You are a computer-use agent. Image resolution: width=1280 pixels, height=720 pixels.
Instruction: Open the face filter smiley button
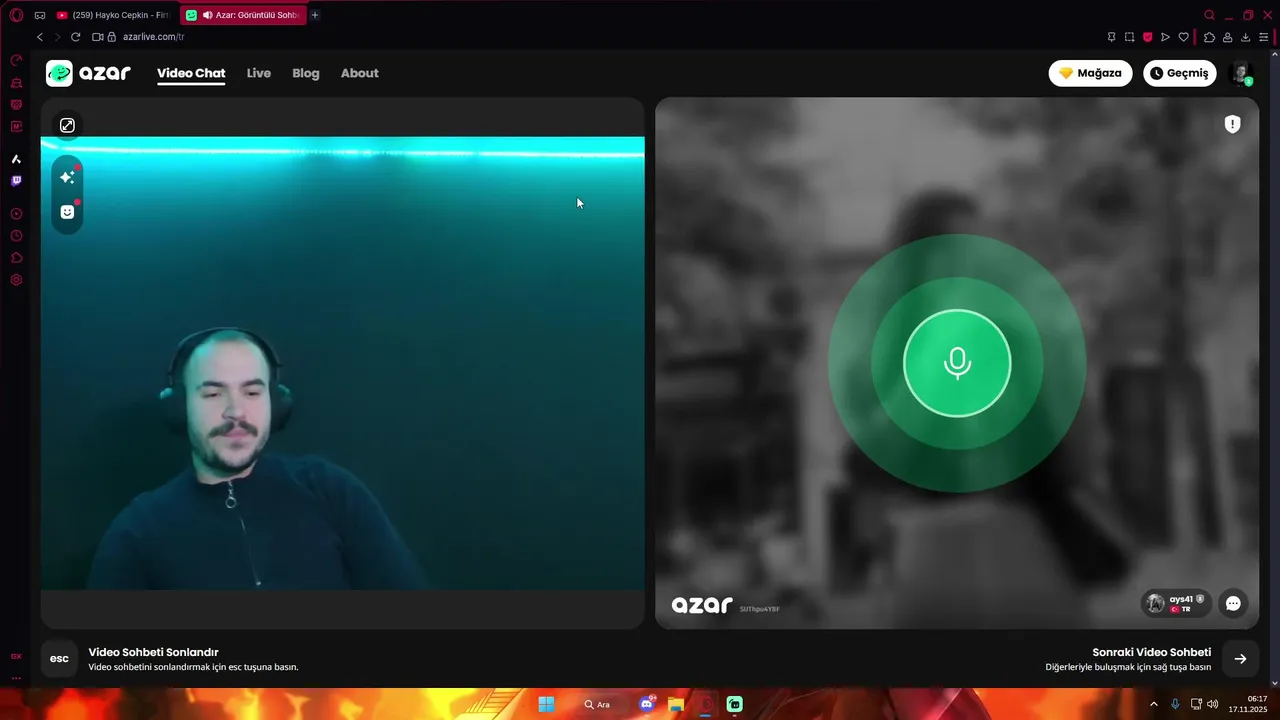coord(67,212)
